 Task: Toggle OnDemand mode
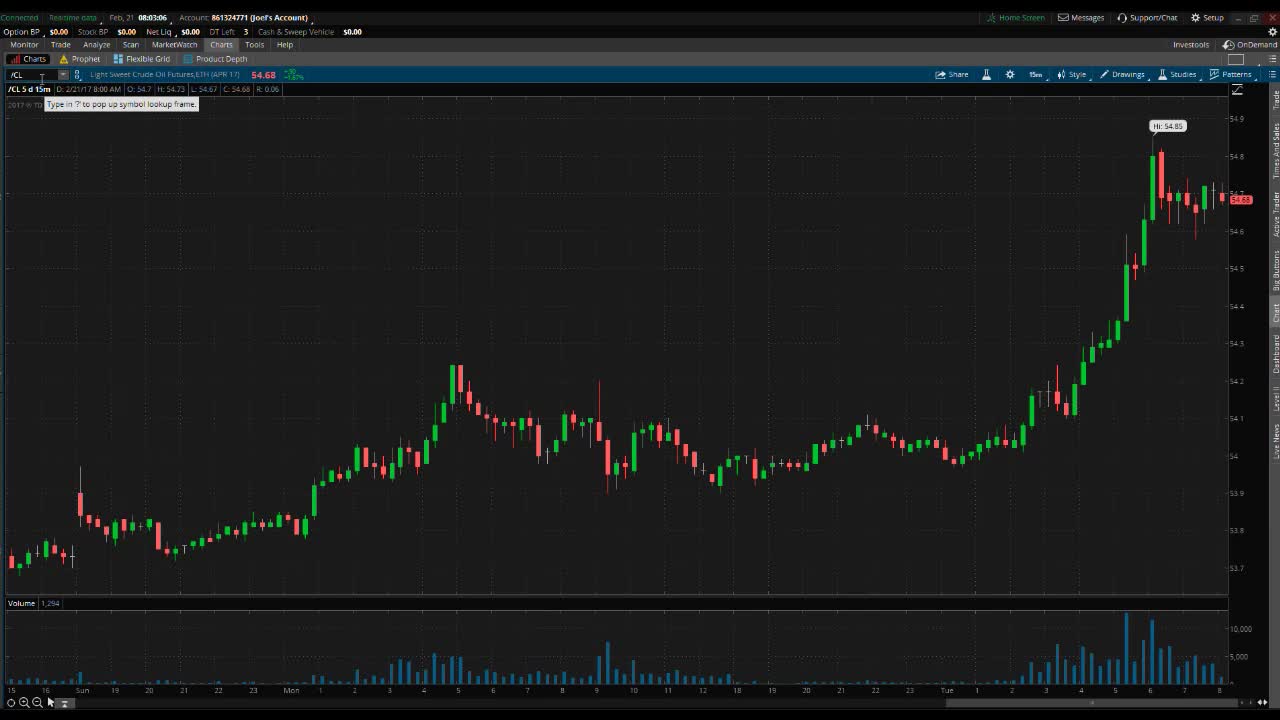[1250, 45]
